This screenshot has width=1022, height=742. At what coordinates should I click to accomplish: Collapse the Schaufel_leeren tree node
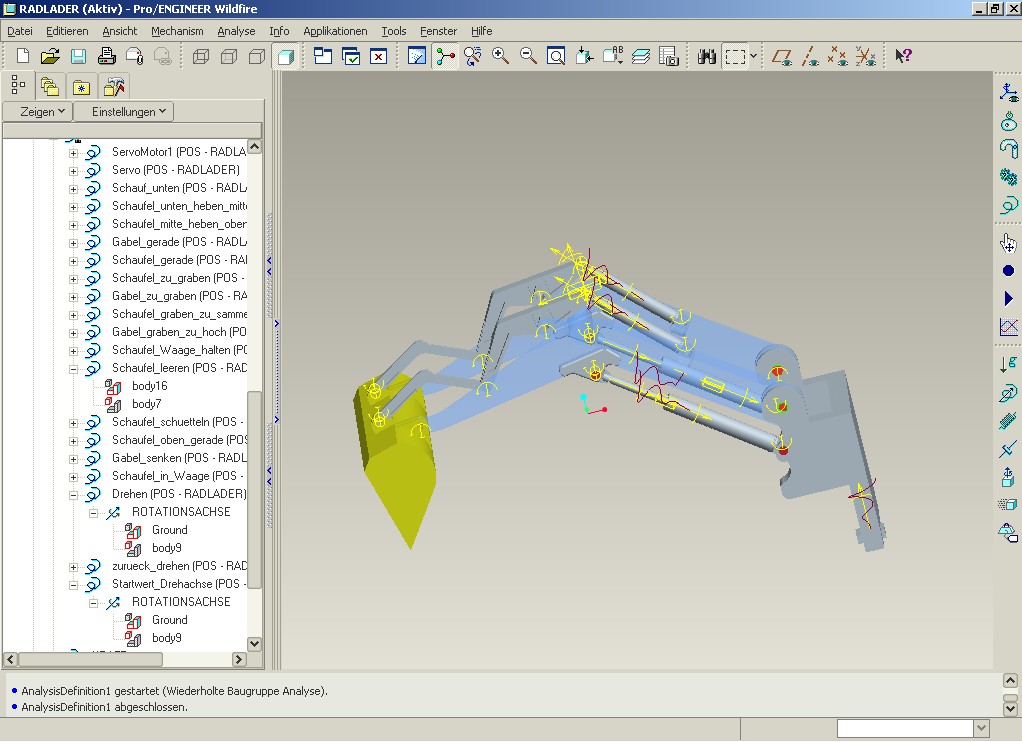[x=73, y=368]
